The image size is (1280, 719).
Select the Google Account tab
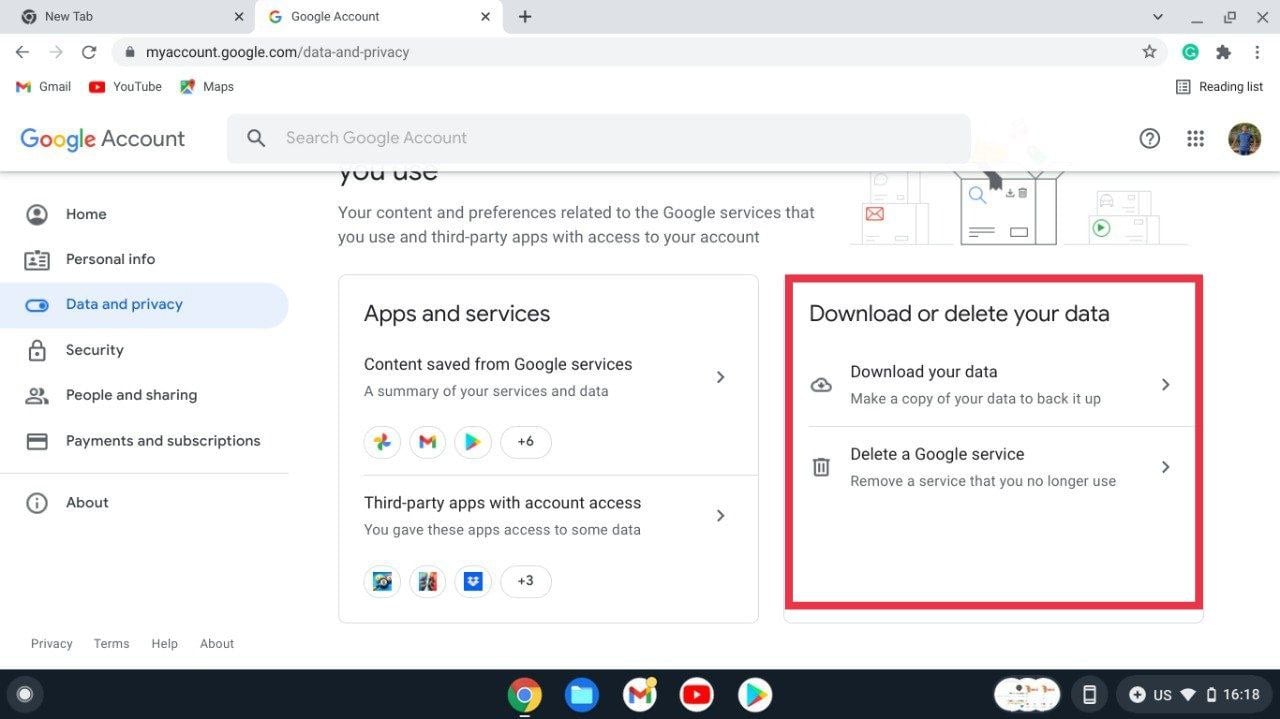click(380, 17)
